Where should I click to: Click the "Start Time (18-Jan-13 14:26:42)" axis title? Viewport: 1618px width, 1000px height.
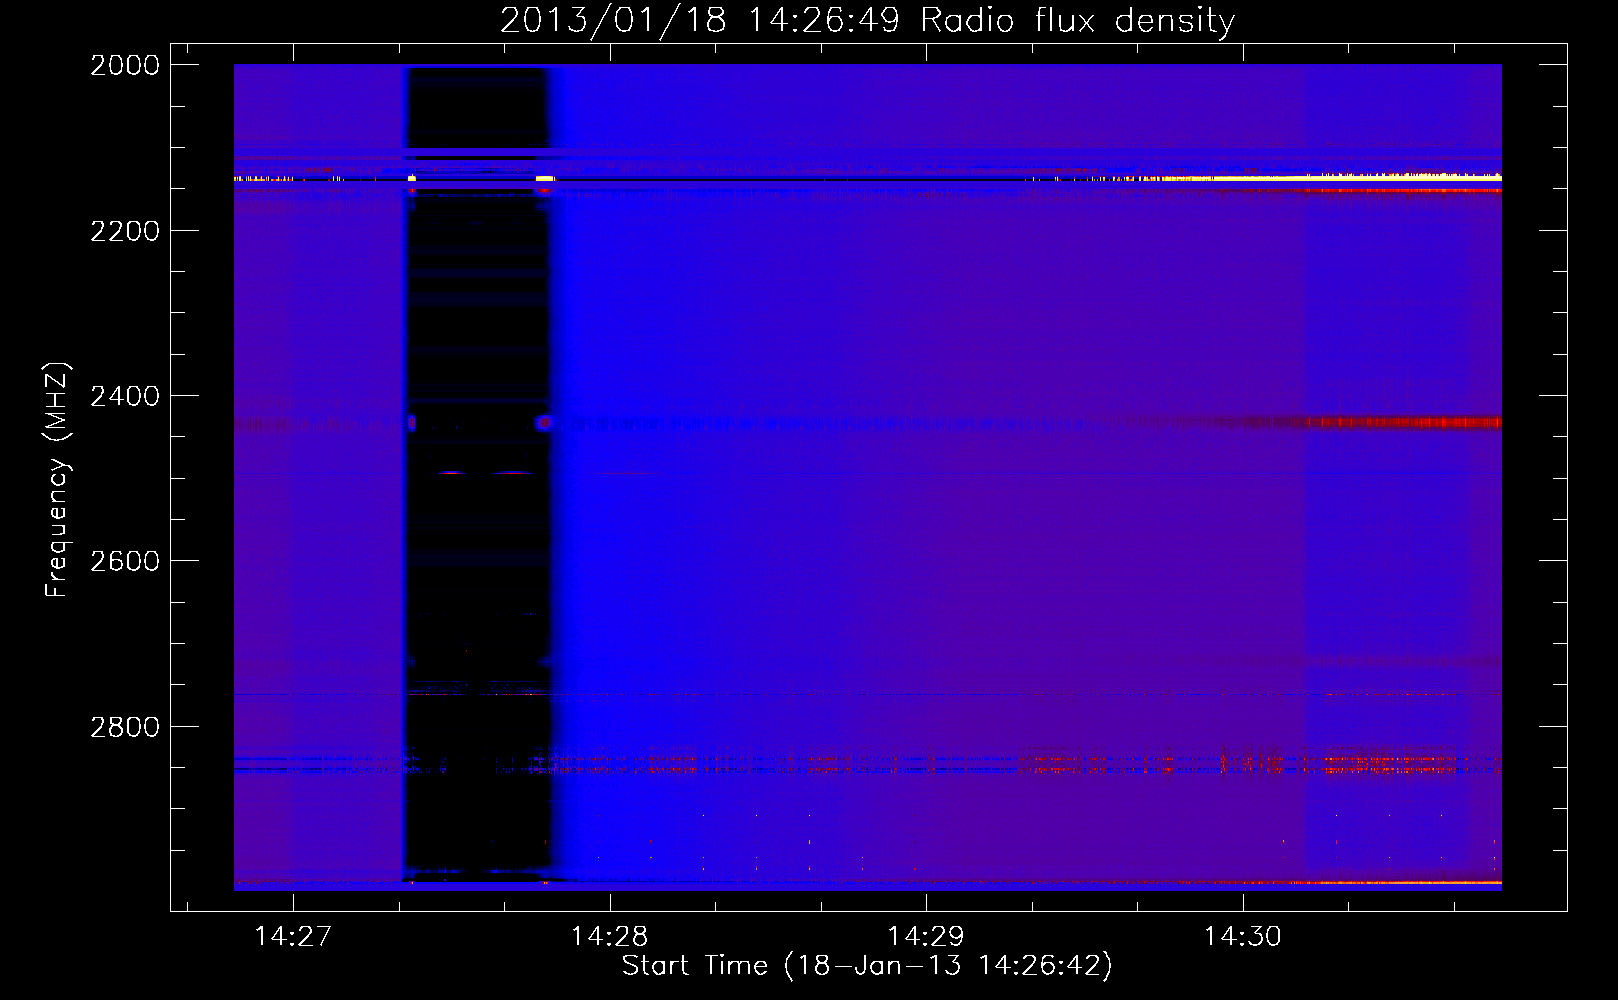[x=867, y=966]
